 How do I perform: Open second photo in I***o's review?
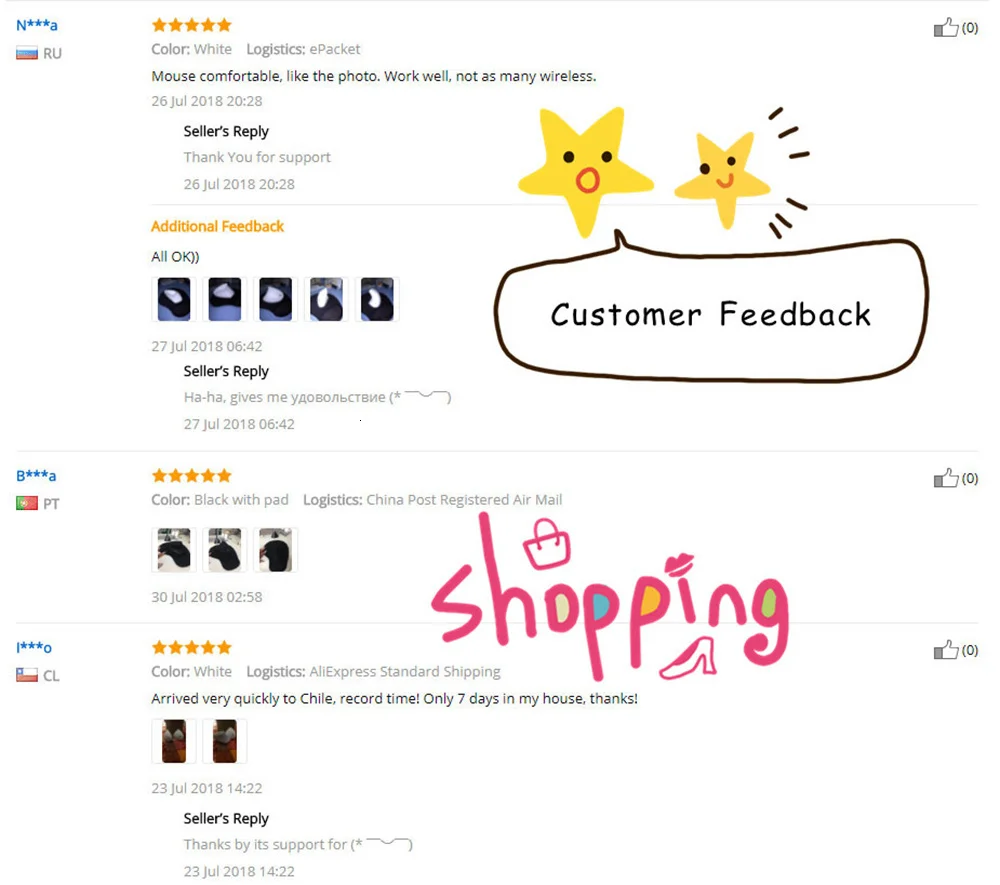pyautogui.click(x=224, y=741)
